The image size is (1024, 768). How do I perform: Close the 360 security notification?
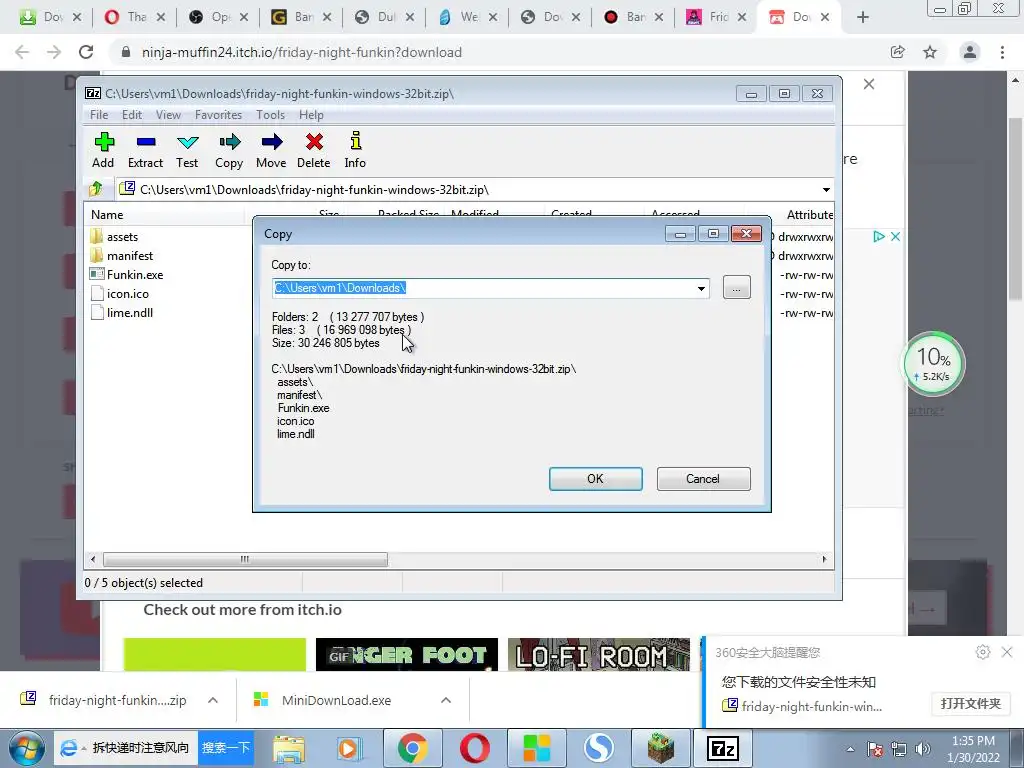[1007, 652]
